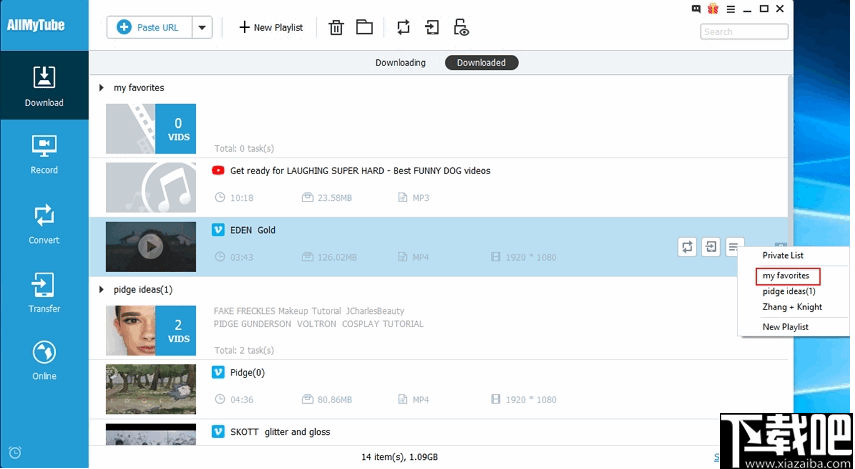Click the scheduler clock icon at sidebar bottom
The width and height of the screenshot is (855, 469).
tap(15, 452)
